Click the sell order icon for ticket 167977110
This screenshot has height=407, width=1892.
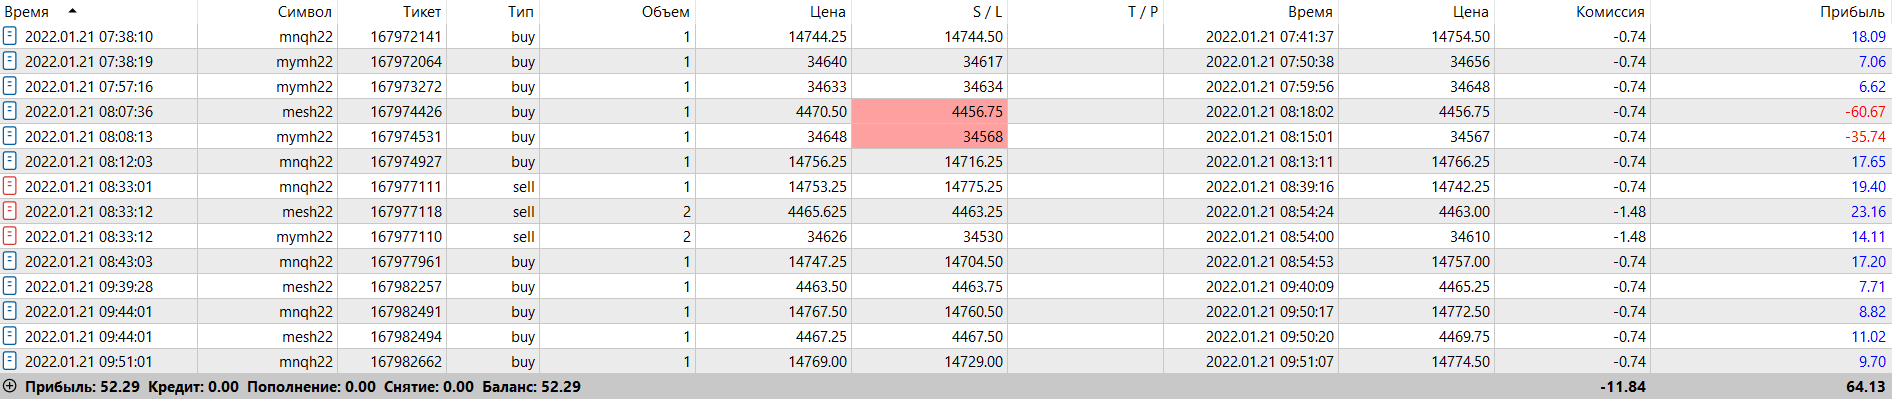point(10,236)
